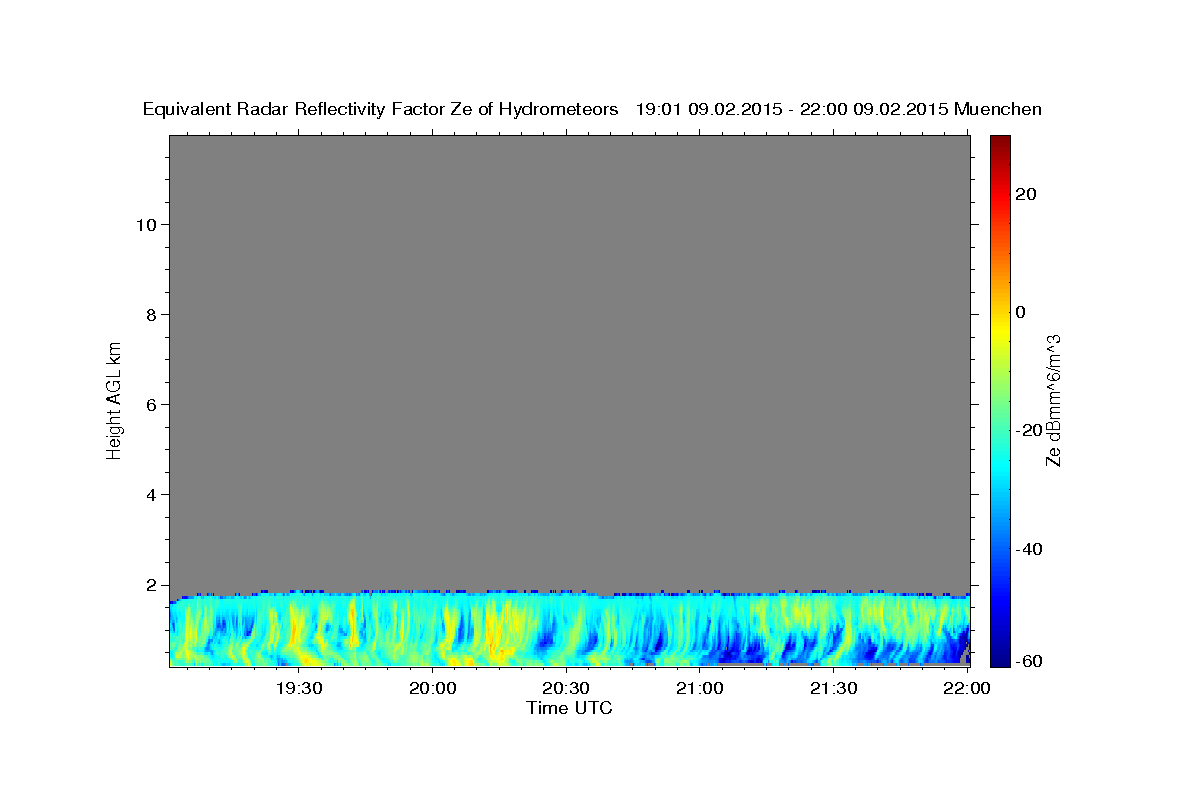
Task: Click the plot title 'Equivalent Radar Reflectivity Factor Ze of Hydrometeors'
Action: [x=381, y=110]
